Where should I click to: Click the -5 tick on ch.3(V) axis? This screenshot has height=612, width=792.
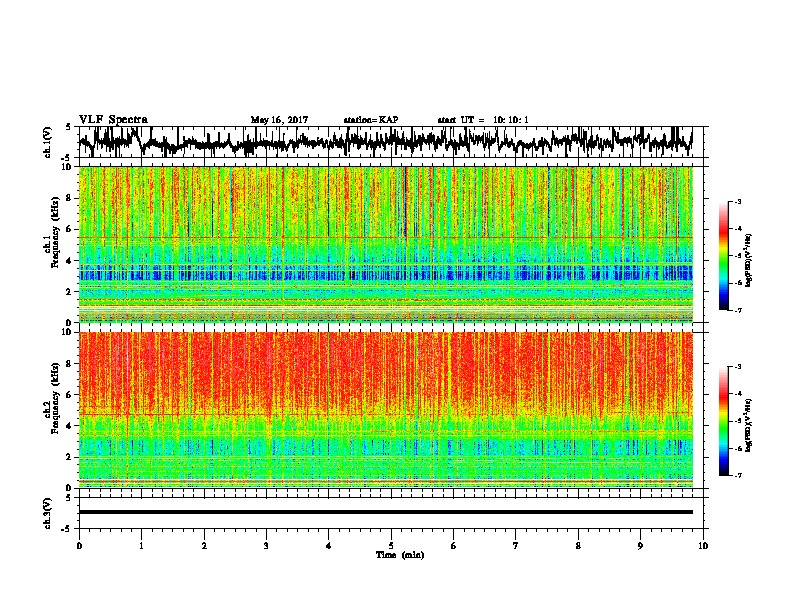coord(66,529)
